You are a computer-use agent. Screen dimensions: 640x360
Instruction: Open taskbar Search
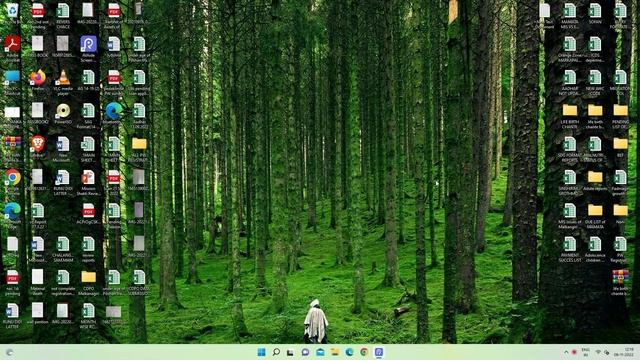276,352
